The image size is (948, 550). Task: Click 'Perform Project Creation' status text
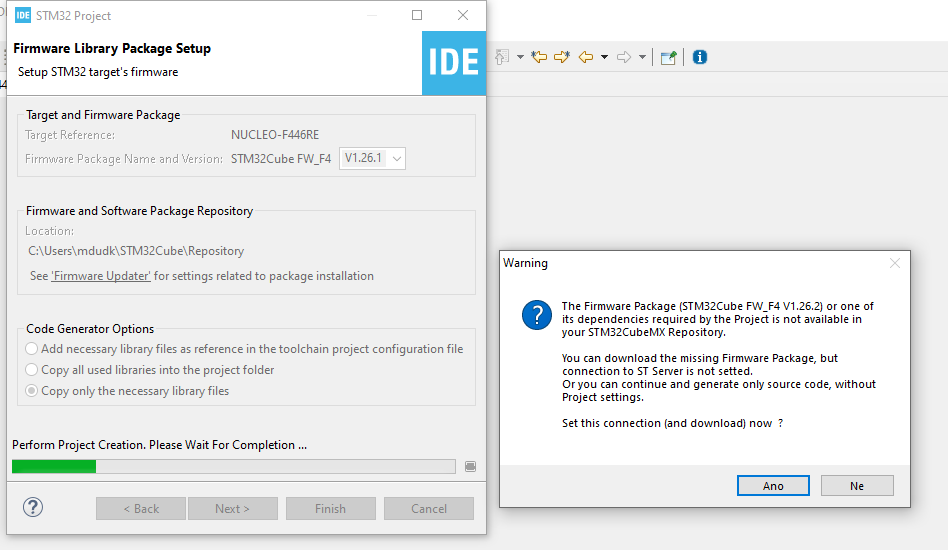(160, 445)
